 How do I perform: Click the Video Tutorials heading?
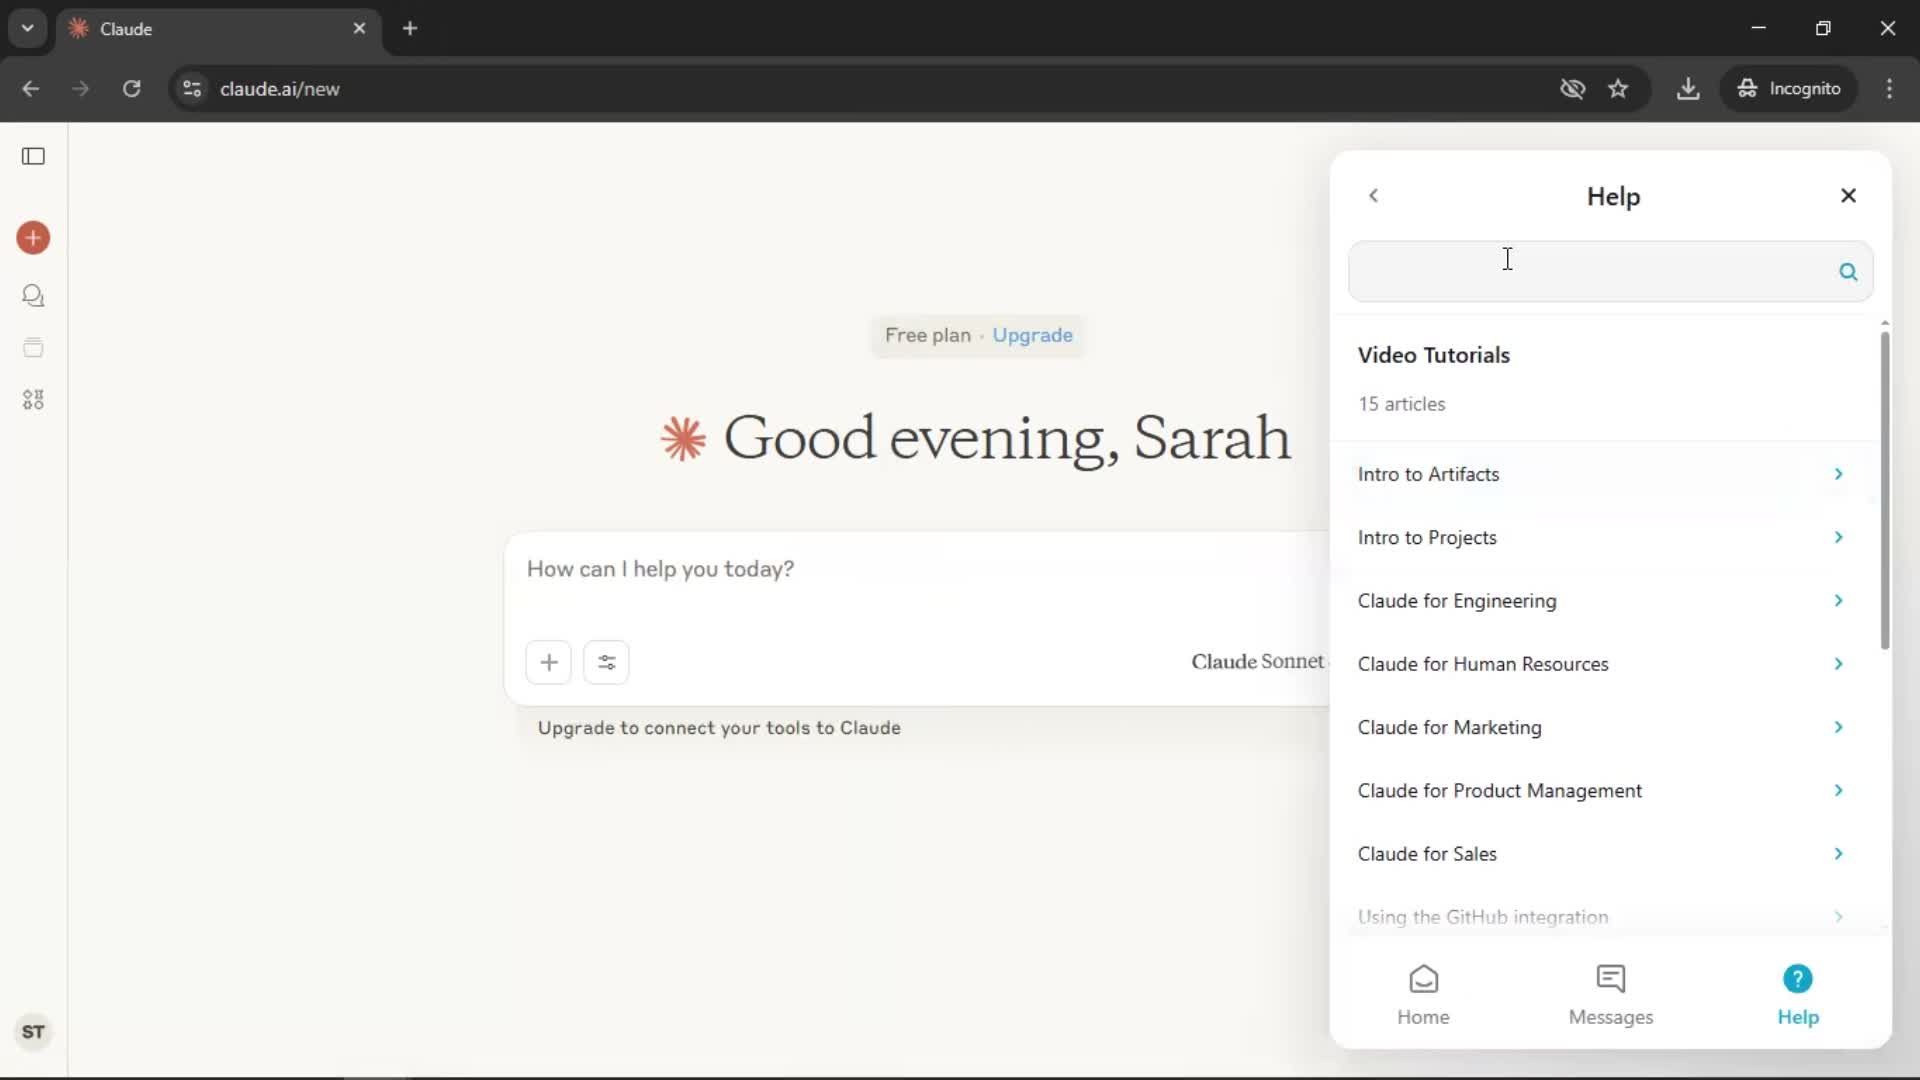click(1433, 355)
